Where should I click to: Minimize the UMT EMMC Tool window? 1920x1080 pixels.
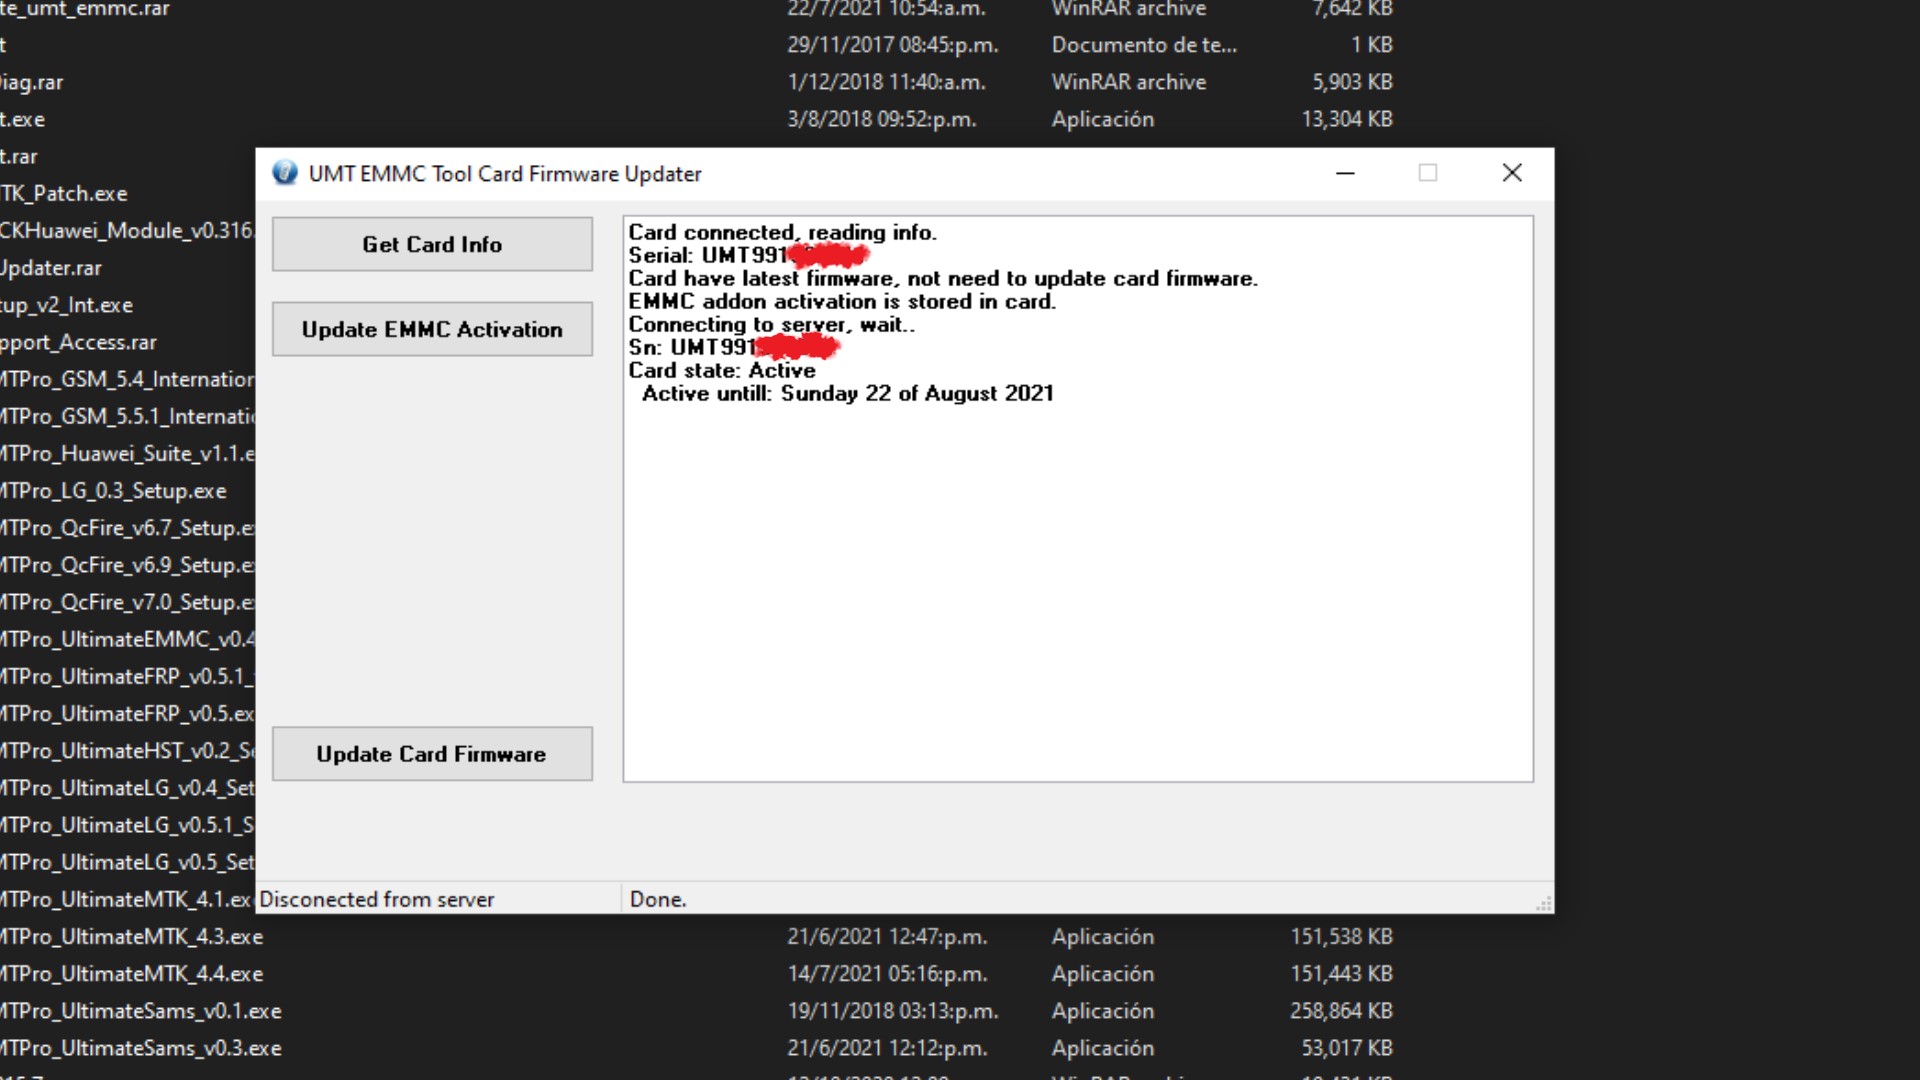1345,173
